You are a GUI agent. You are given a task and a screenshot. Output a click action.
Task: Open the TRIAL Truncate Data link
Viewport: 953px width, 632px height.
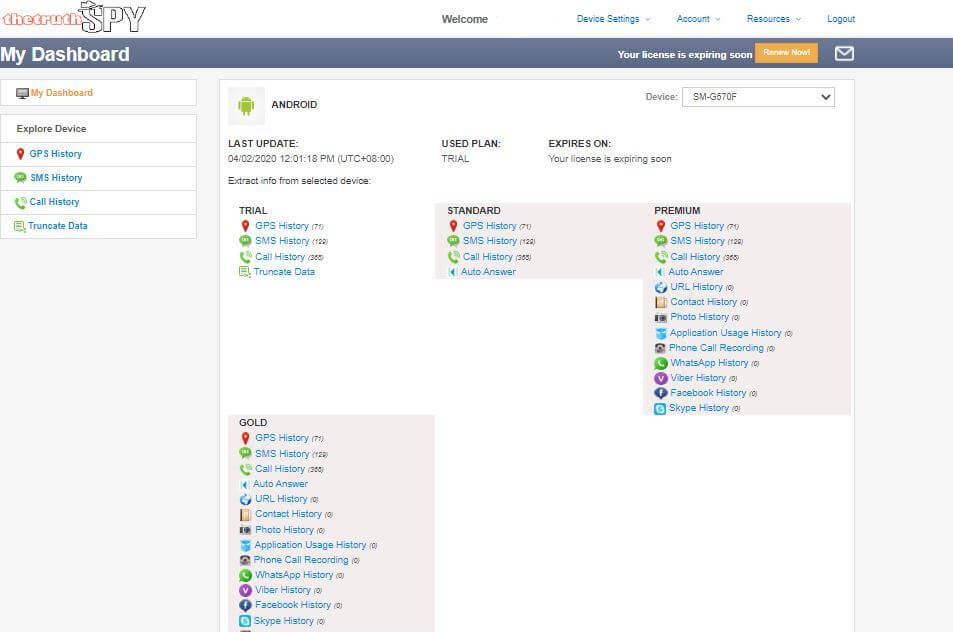click(284, 272)
